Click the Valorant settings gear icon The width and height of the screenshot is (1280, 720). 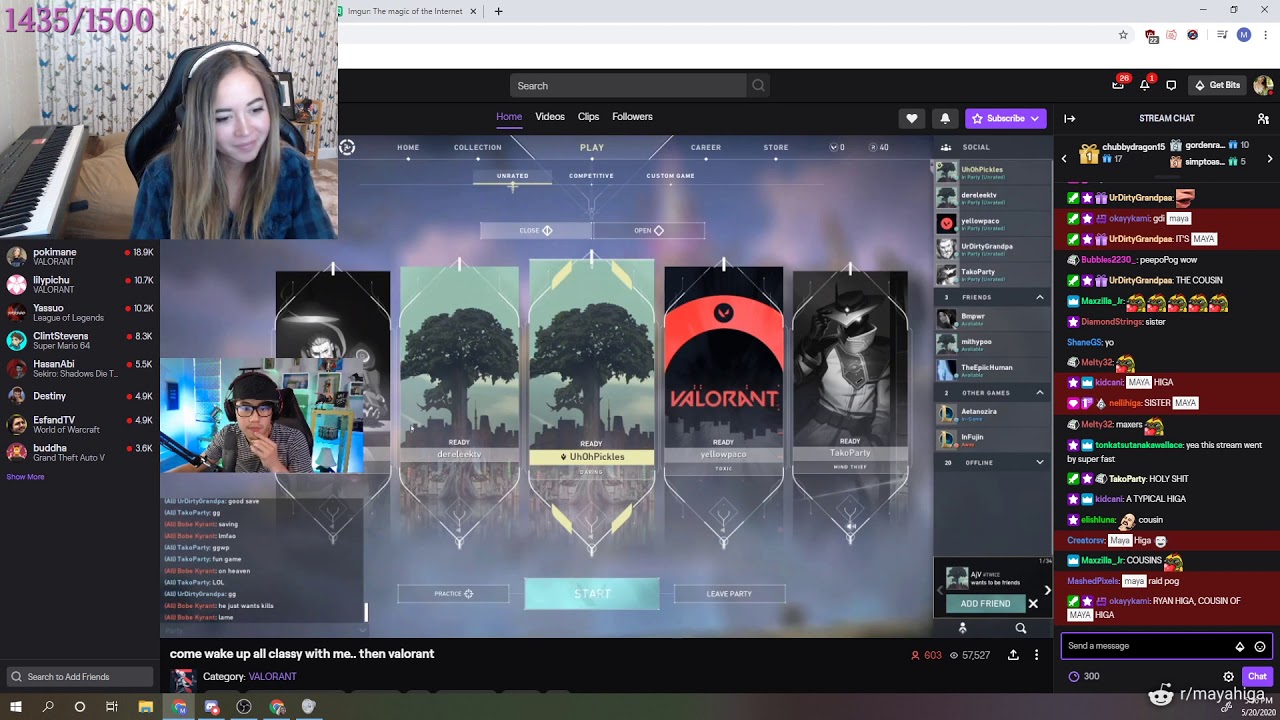[x=347, y=147]
